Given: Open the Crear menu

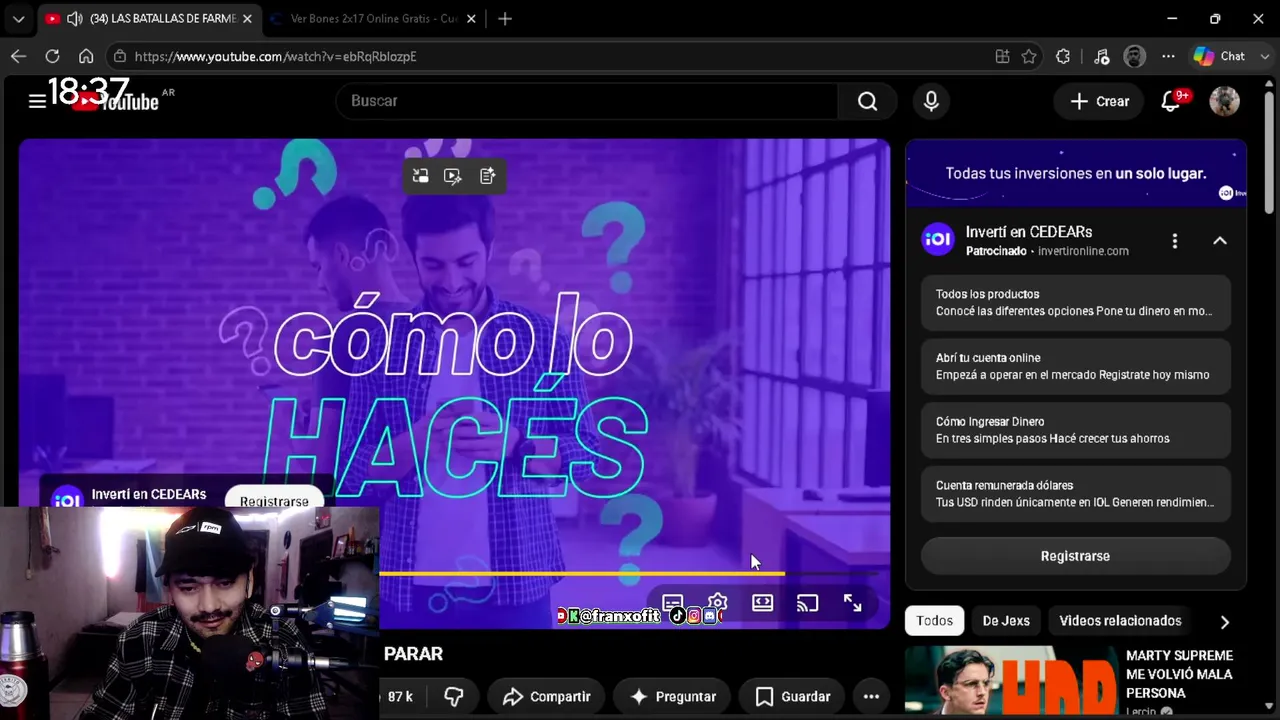Looking at the screenshot, I should (1099, 101).
